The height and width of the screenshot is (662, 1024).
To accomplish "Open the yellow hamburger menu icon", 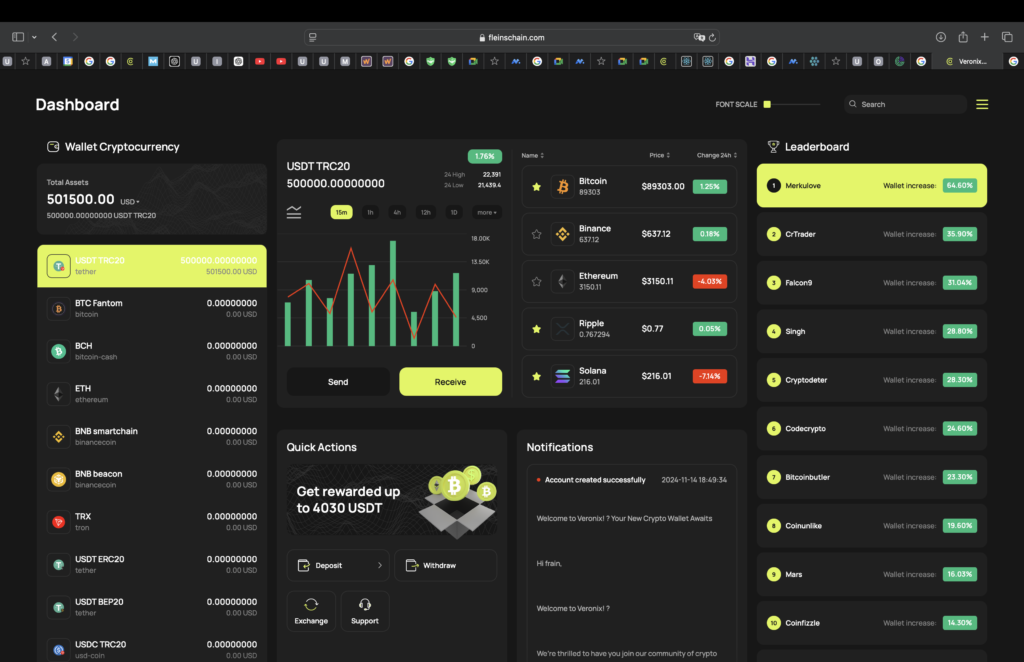I will (982, 104).
